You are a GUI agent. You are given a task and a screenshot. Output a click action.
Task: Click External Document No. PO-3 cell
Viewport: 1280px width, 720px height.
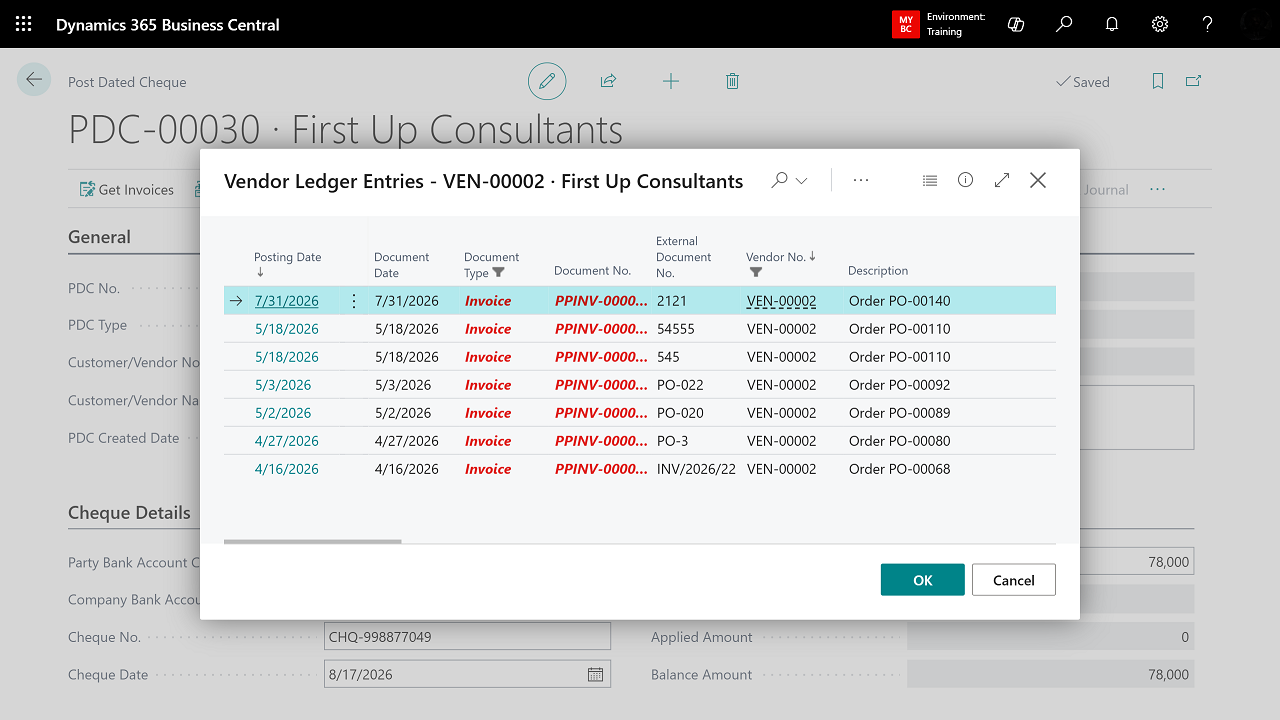(x=672, y=441)
